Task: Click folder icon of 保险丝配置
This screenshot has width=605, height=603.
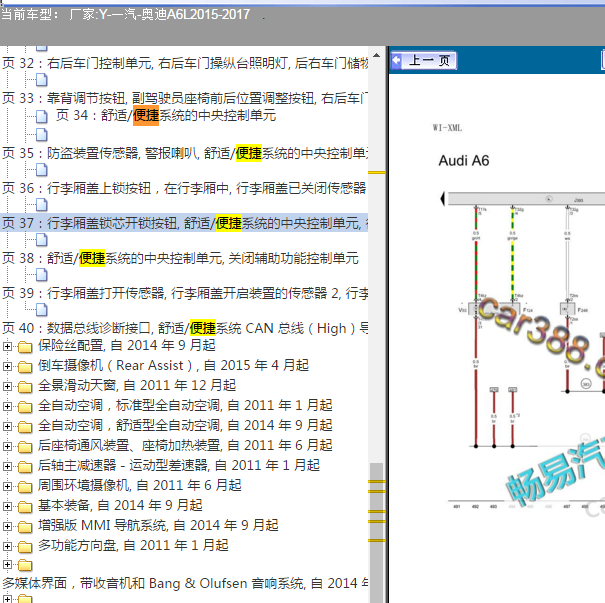Action: 25,347
